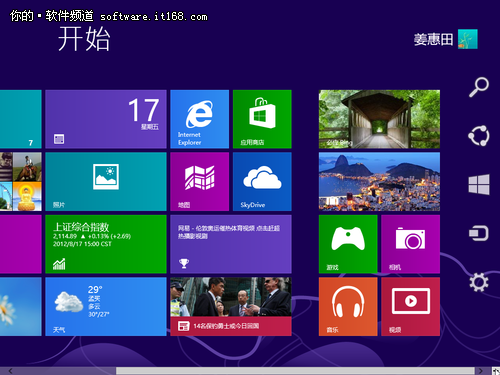Click the right scroll arrow on scrollbar
This screenshot has width=500, height=375.
coord(480,371)
